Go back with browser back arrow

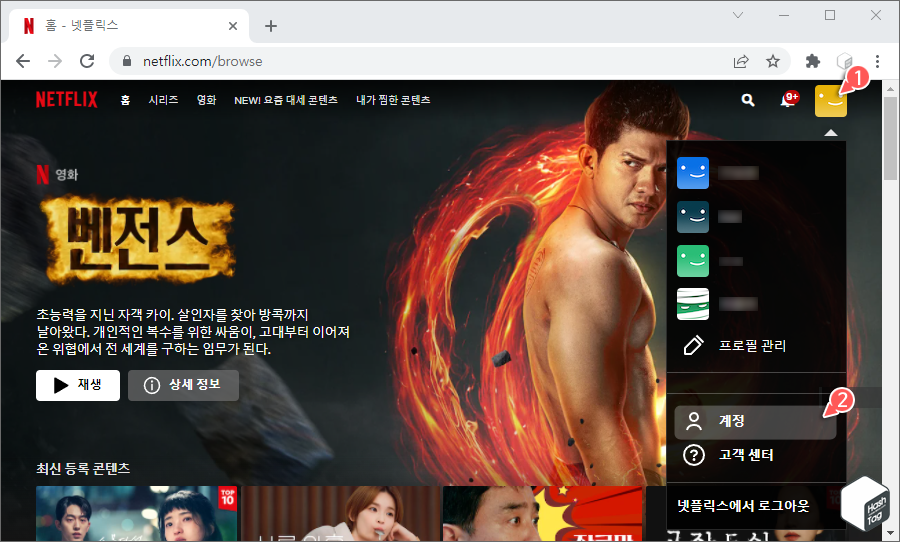click(x=23, y=61)
